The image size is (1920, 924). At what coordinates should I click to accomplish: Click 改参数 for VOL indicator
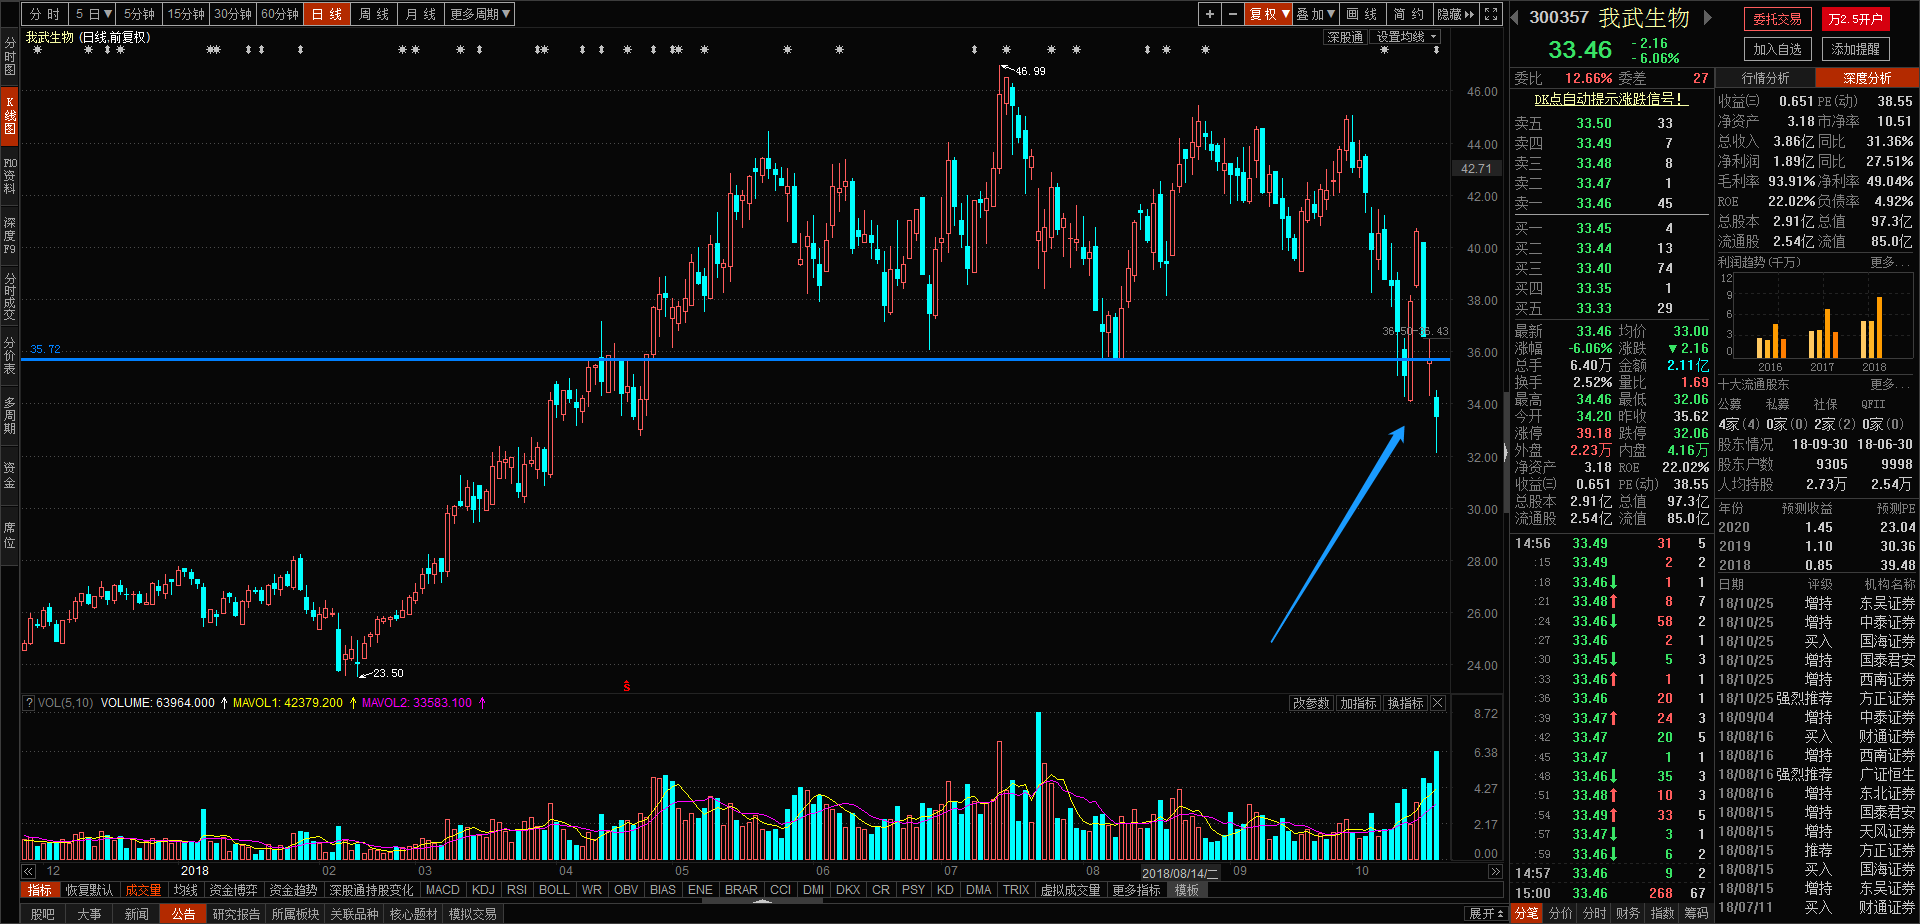point(1311,703)
